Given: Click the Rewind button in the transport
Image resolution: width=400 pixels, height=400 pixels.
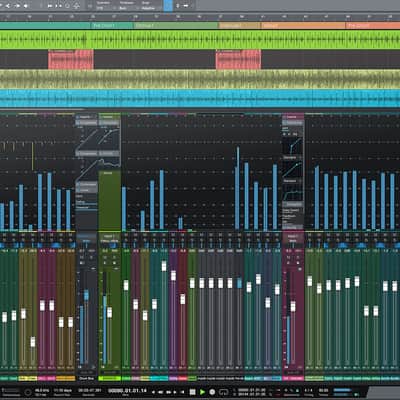Looking at the screenshot, I should point(161,392).
